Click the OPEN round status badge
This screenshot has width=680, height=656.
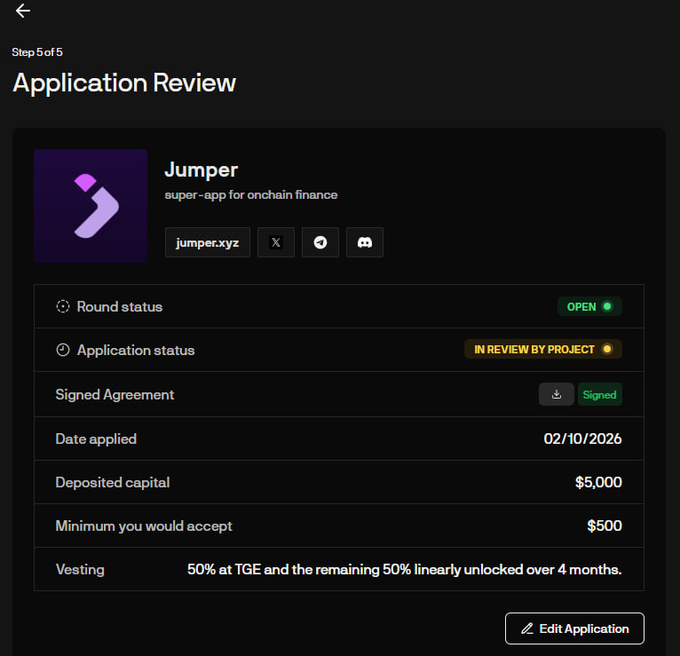pos(590,307)
